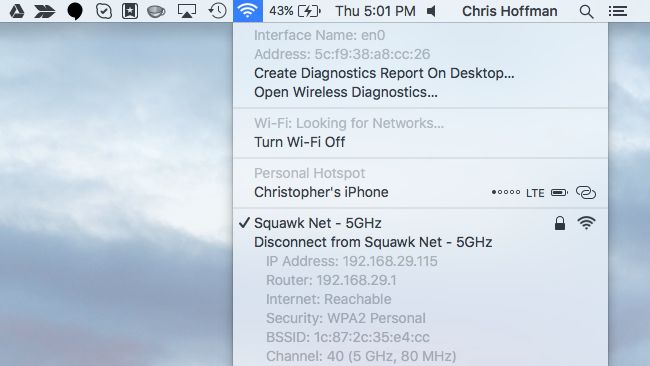Open the volume speaker menu icon
The height and width of the screenshot is (366, 650).
431,11
